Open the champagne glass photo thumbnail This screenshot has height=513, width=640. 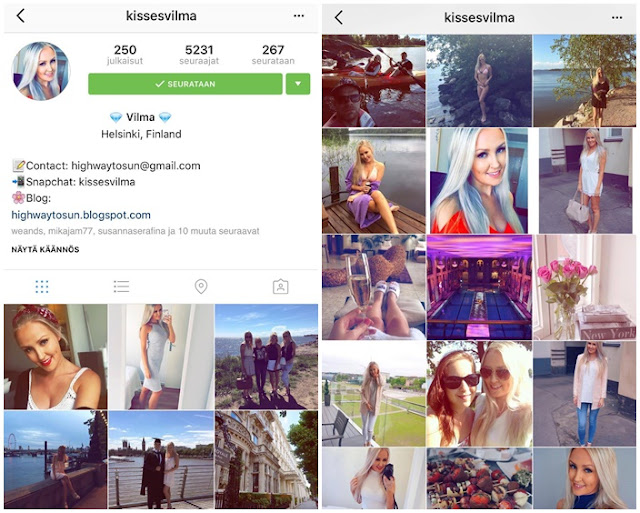coord(374,287)
